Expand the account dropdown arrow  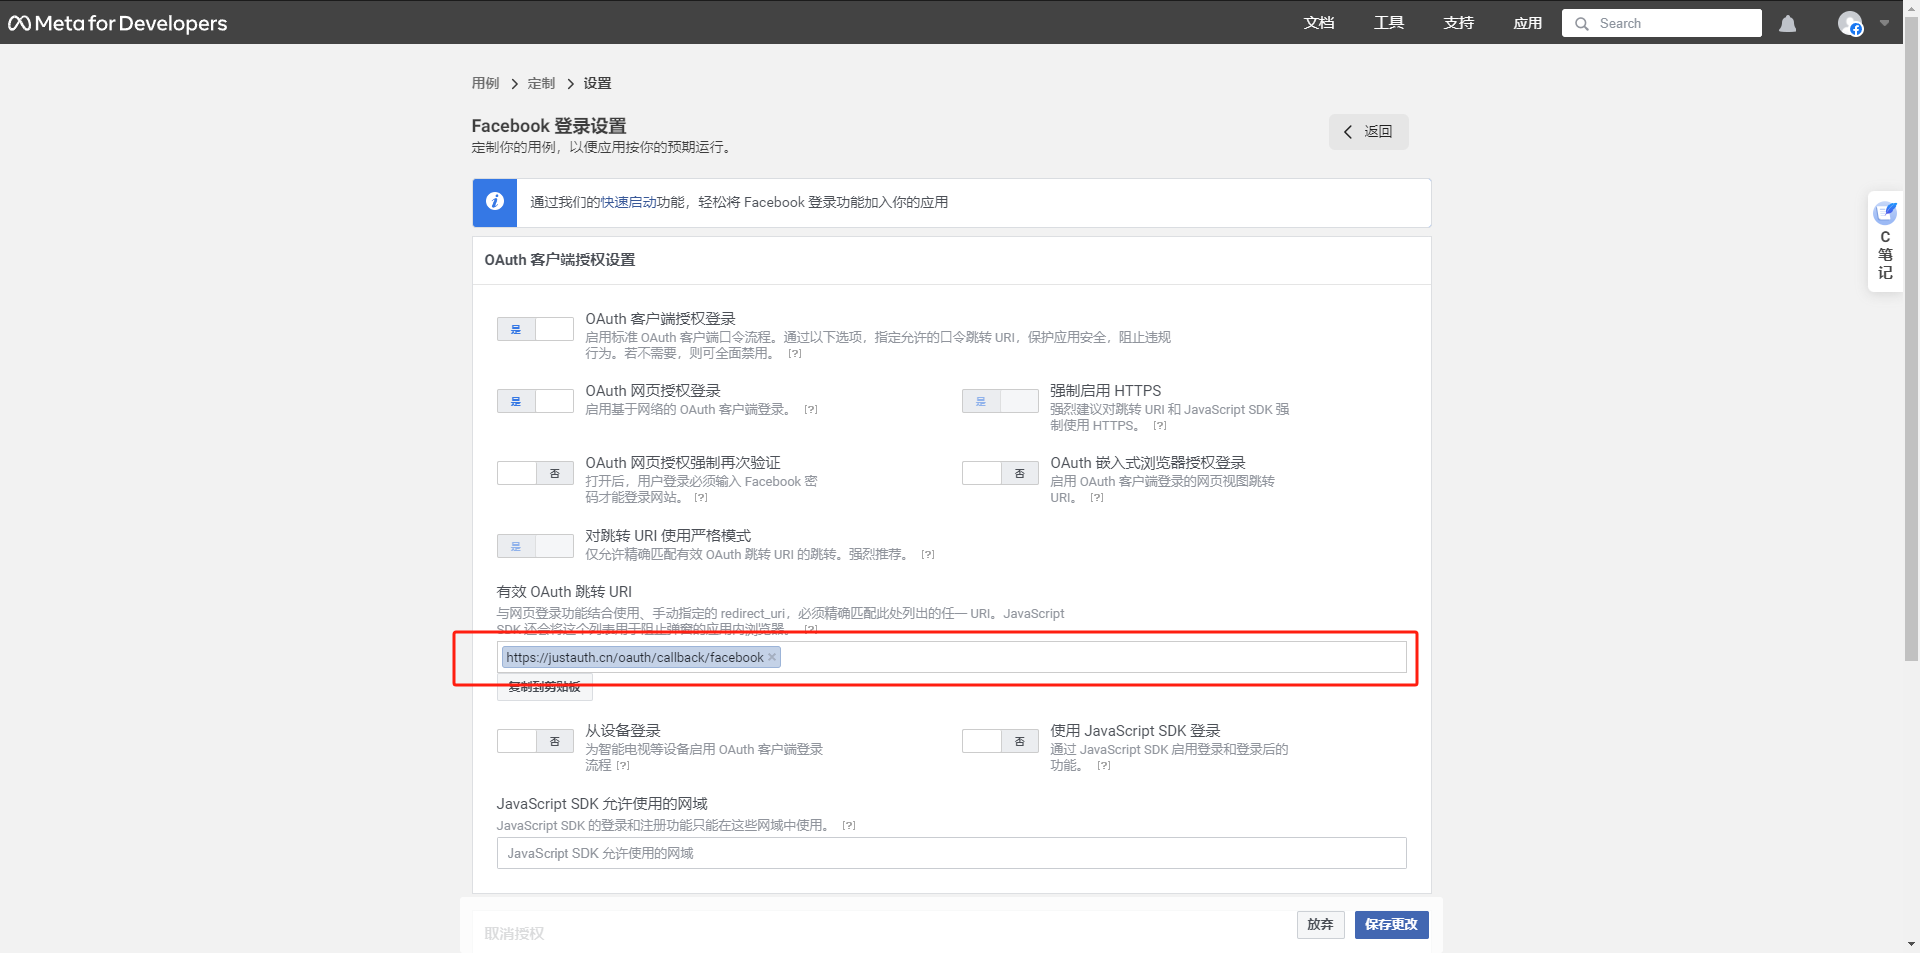click(1884, 23)
